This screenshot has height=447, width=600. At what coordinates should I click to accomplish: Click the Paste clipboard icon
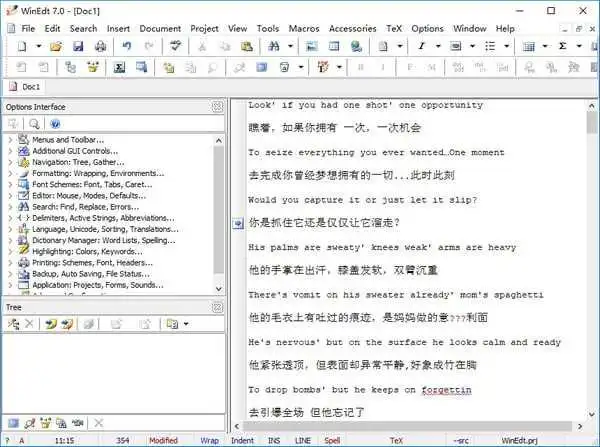click(247, 46)
